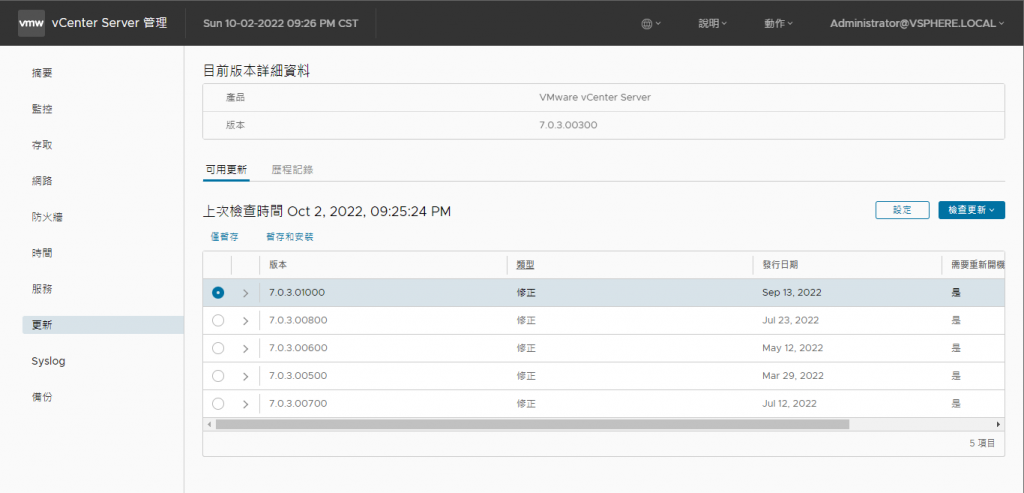Expand details of version 7.0.3.00600

(246, 349)
